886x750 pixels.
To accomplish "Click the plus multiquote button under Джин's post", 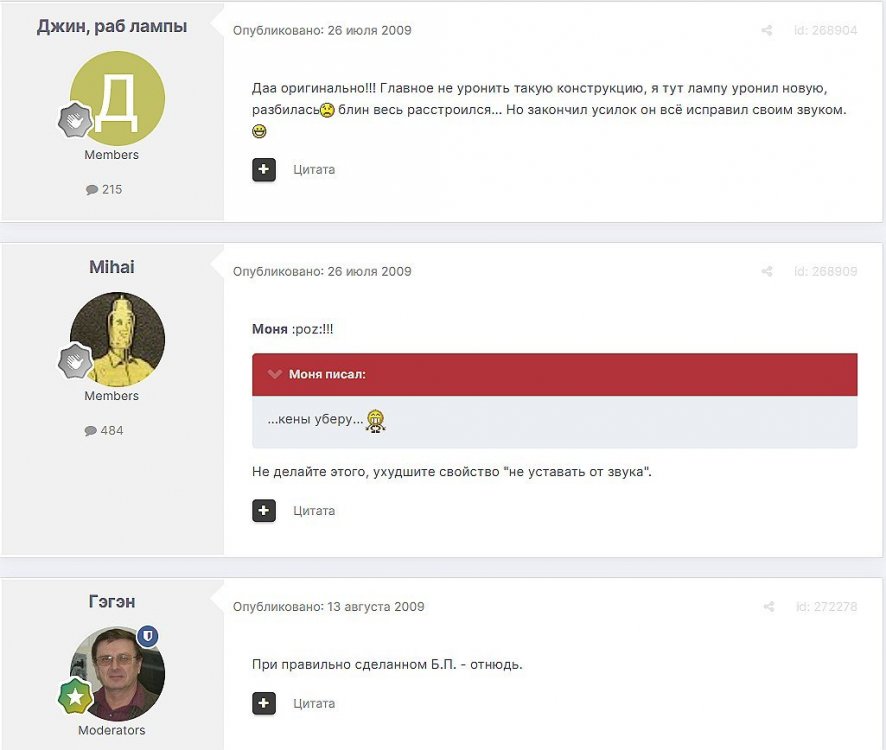I will coord(264,170).
